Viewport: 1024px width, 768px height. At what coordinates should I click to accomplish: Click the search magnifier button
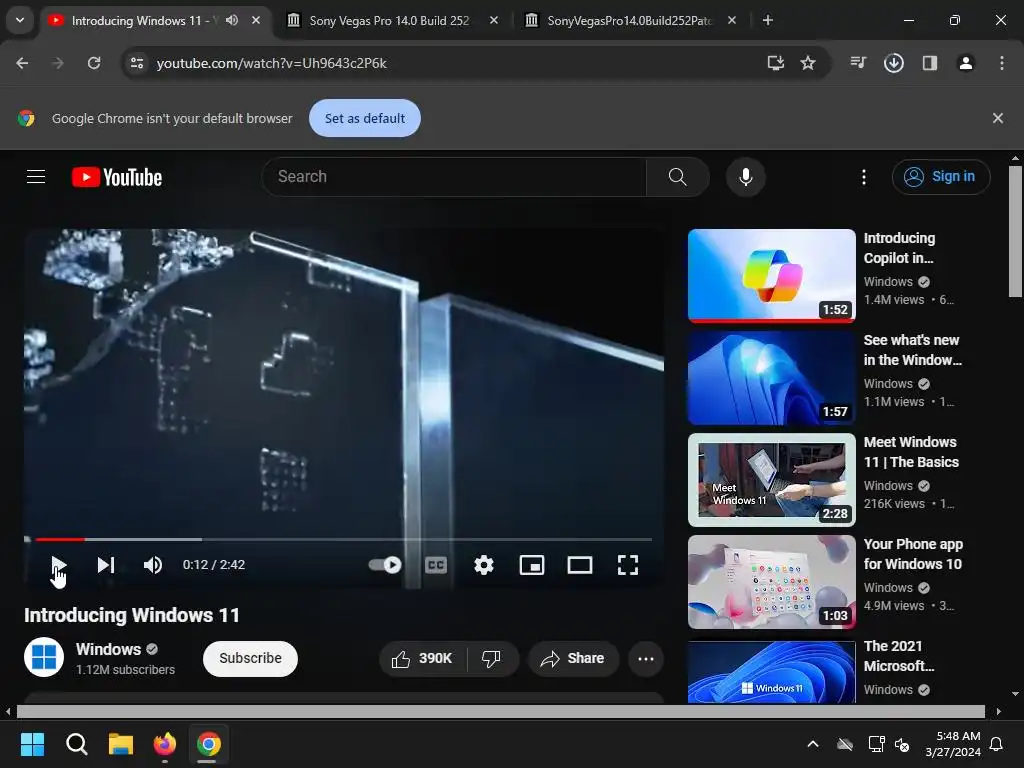[677, 176]
